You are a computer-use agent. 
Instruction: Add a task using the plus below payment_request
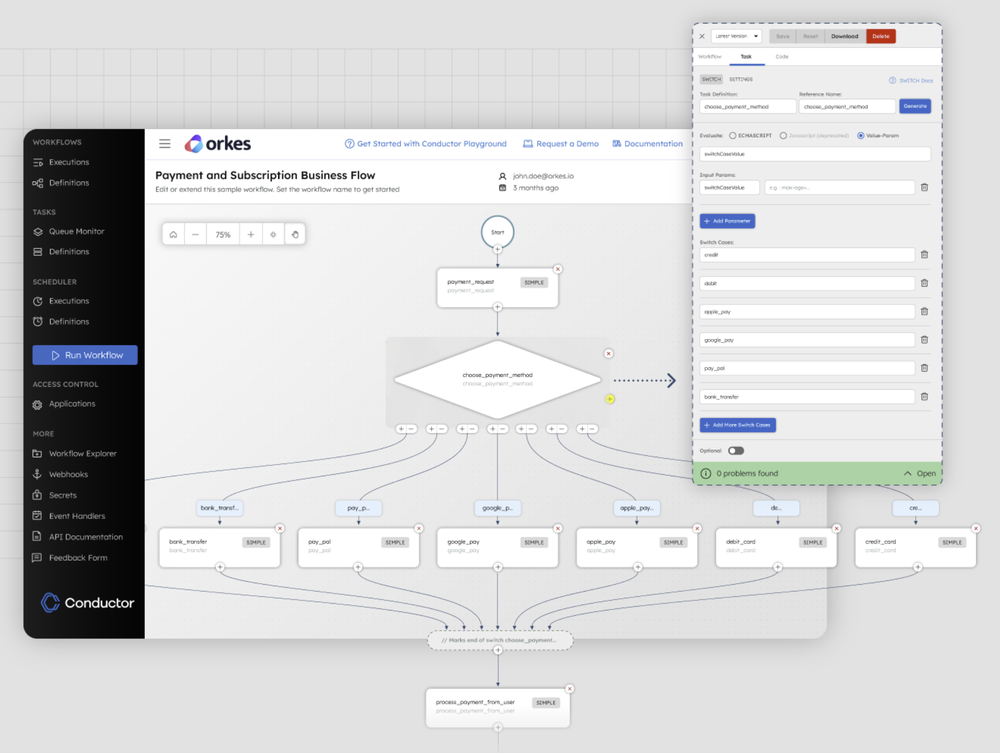497,307
